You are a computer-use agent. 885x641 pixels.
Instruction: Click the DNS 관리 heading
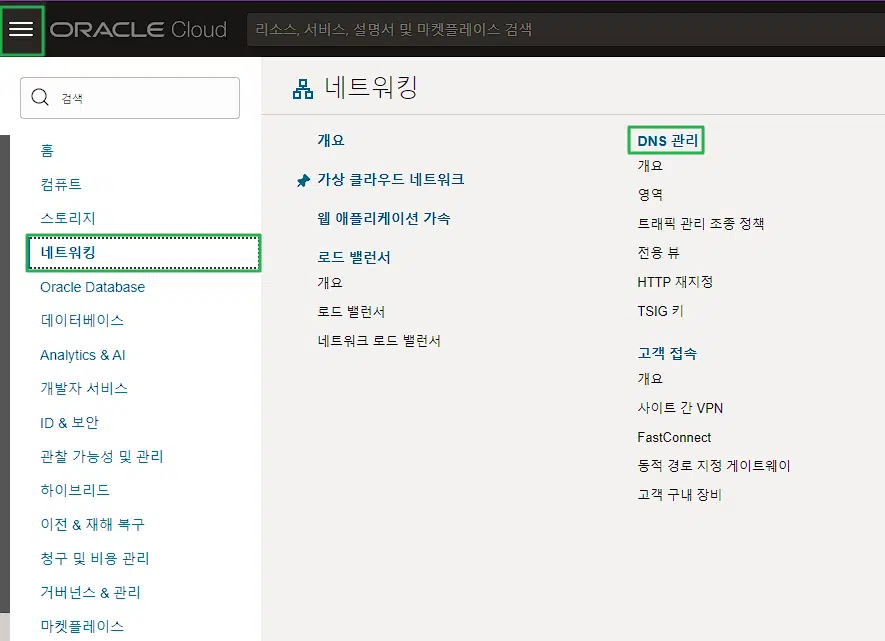pyautogui.click(x=667, y=141)
